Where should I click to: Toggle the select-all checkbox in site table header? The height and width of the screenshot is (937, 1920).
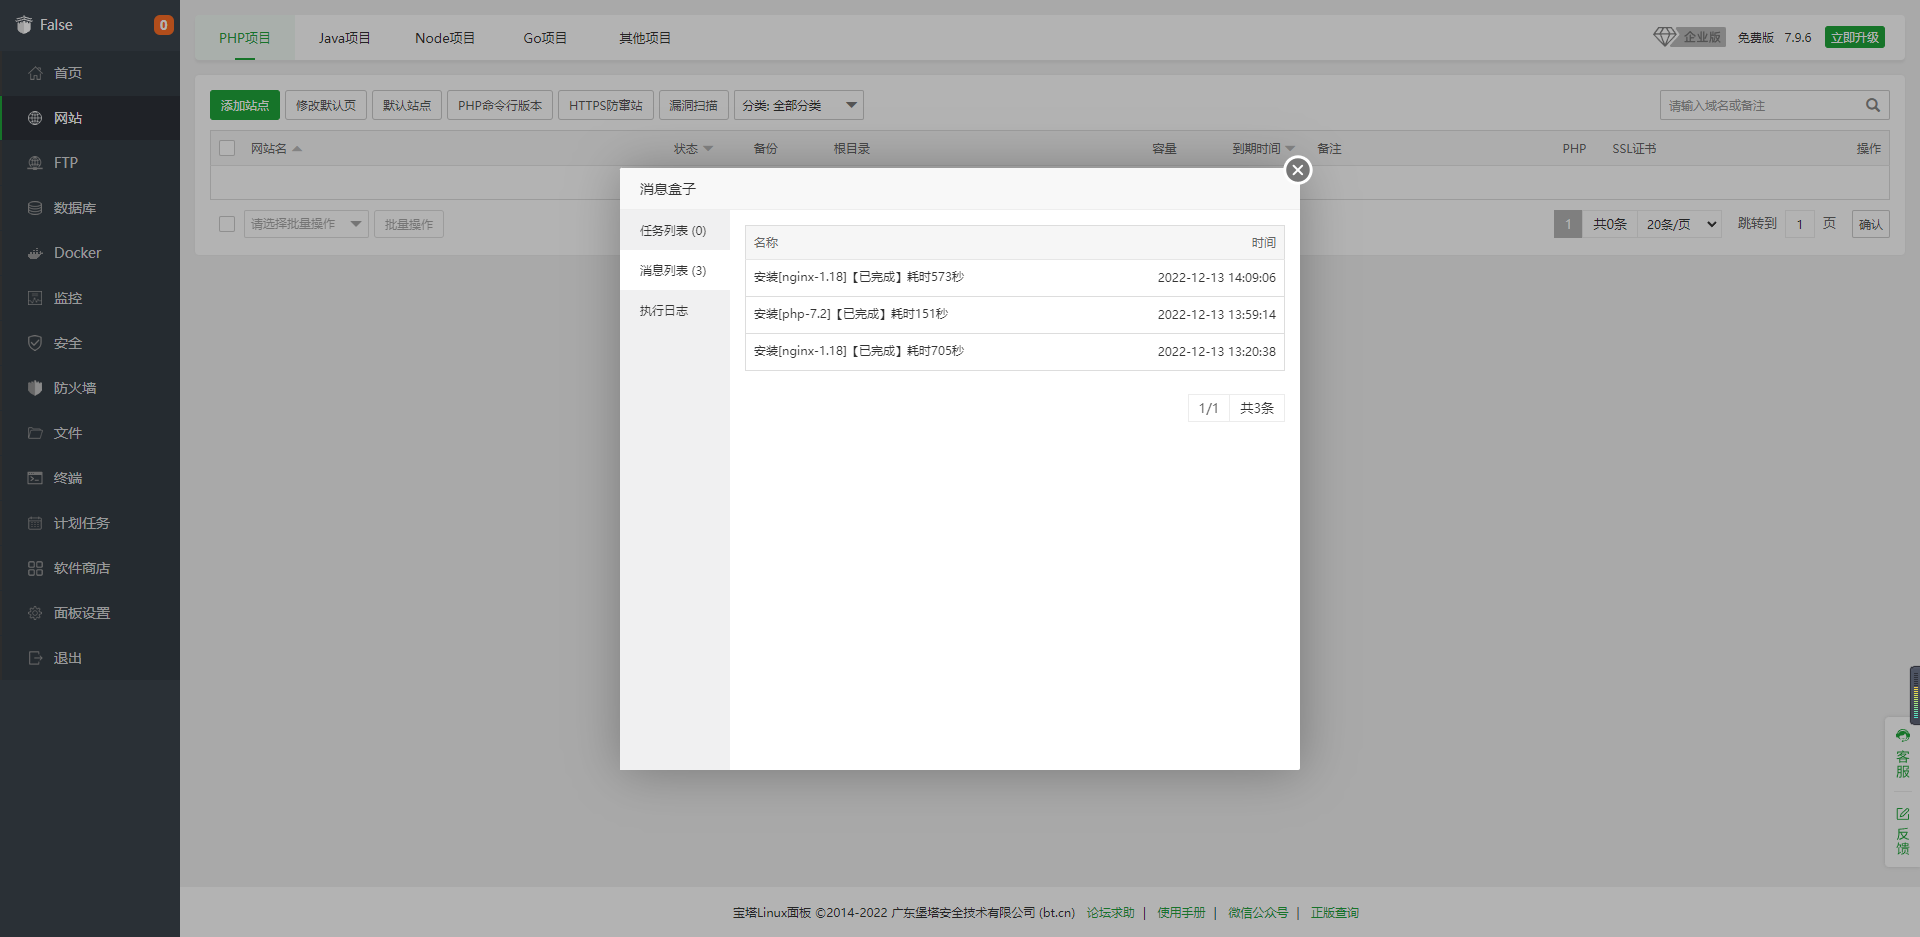pyautogui.click(x=227, y=148)
